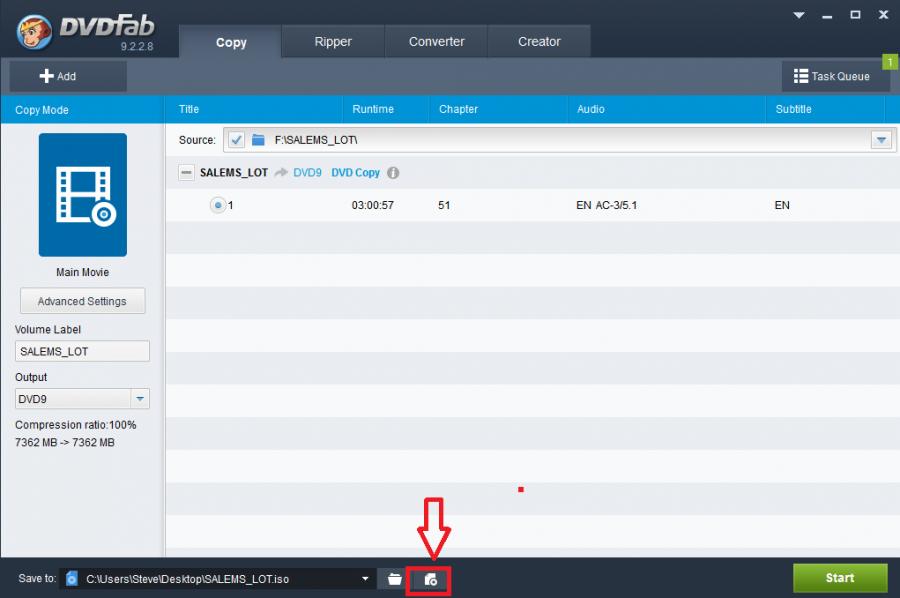The width and height of the screenshot is (900, 598).
Task: Click the DVDFab monkey logo
Action: click(34, 32)
